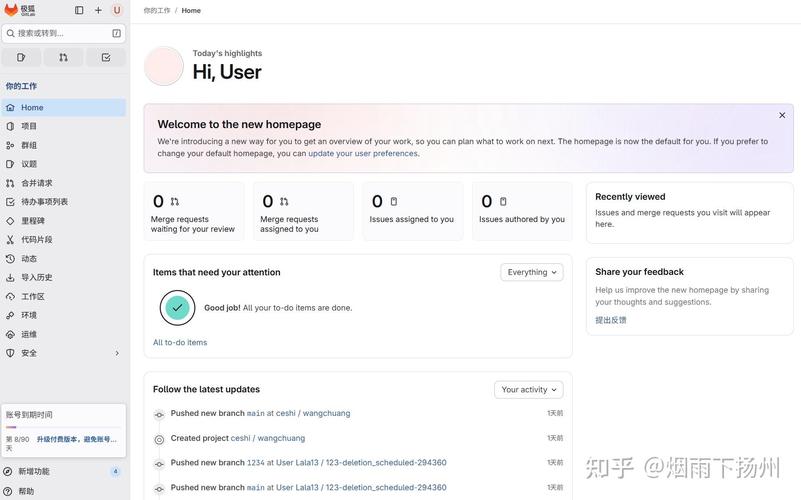Click the done checkmark illustration
The height and width of the screenshot is (500, 801).
[177, 308]
